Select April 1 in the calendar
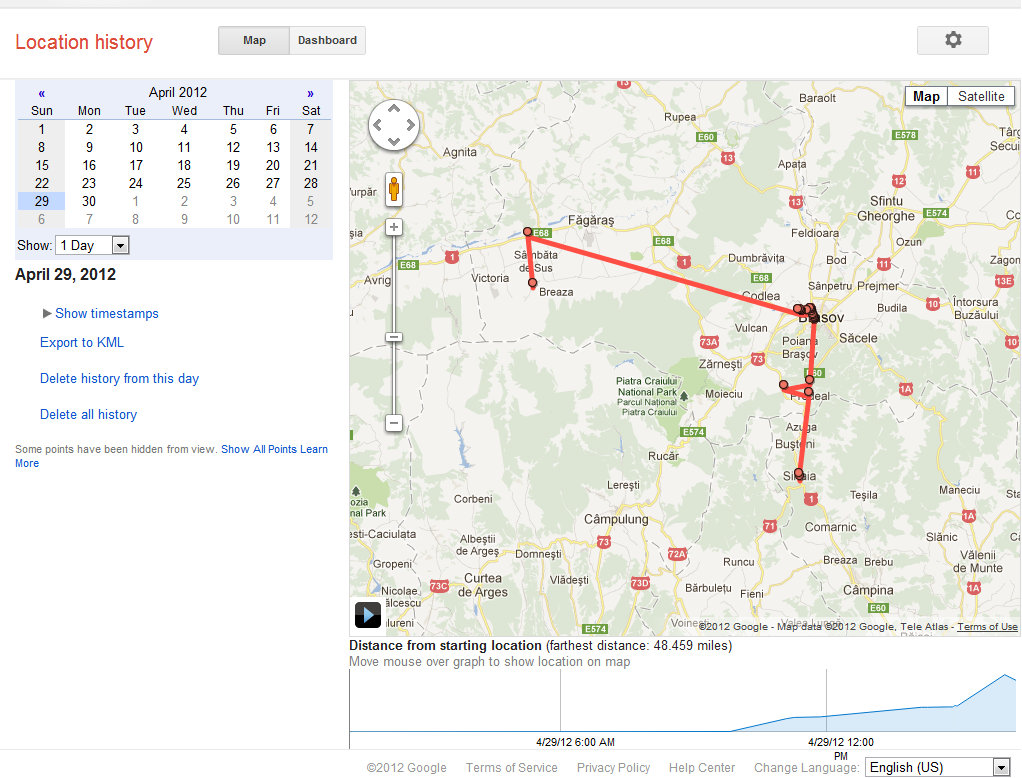1022x778 pixels. (x=42, y=130)
